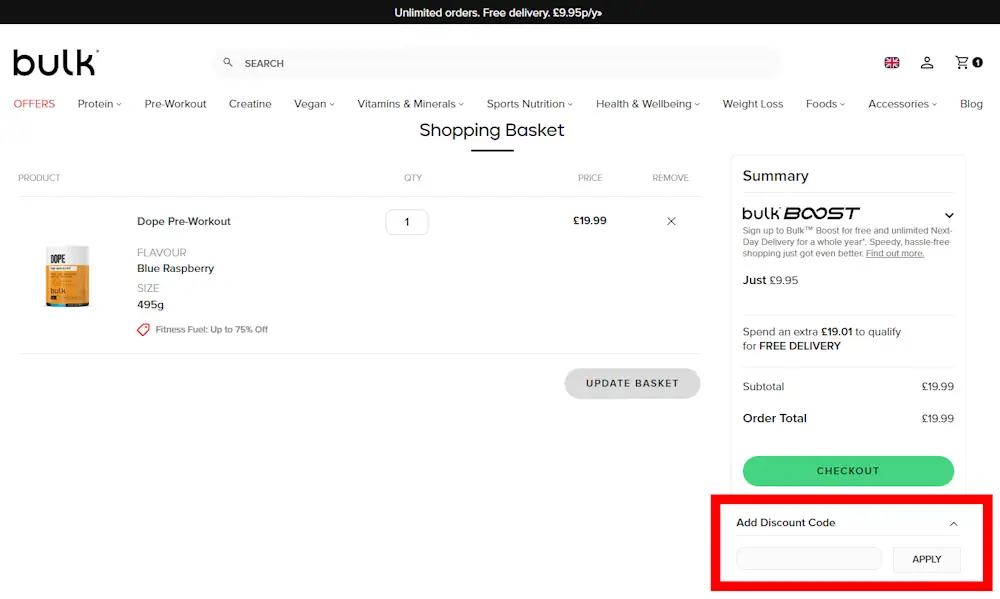Expand the Health & Wellbeing dropdown
The image size is (1000, 599).
pyautogui.click(x=647, y=104)
